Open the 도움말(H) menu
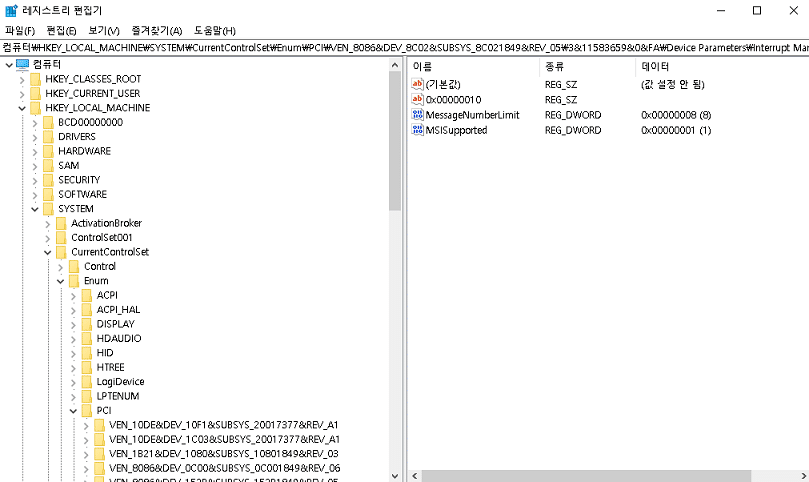809x482 pixels. coord(214,30)
